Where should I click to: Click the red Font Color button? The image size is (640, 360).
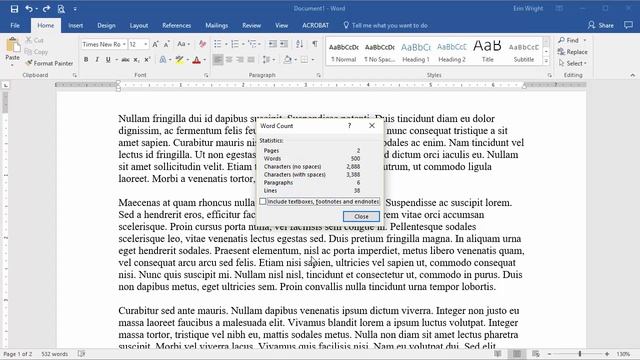point(196,60)
